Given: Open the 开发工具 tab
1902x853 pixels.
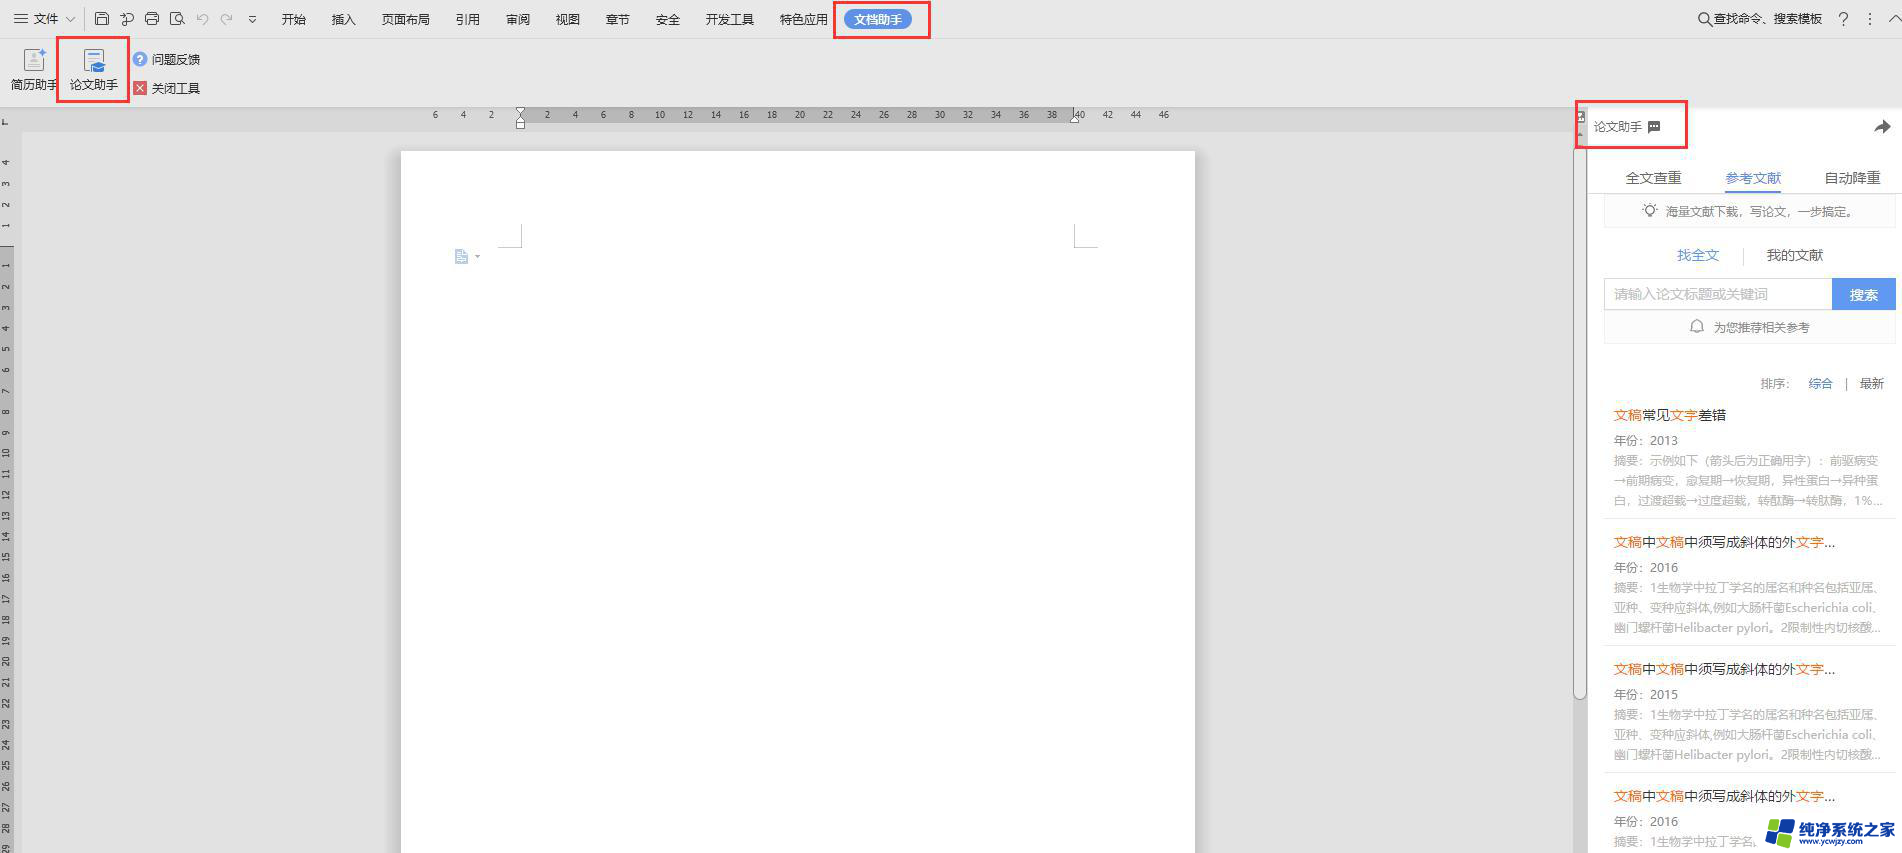Looking at the screenshot, I should pos(730,19).
